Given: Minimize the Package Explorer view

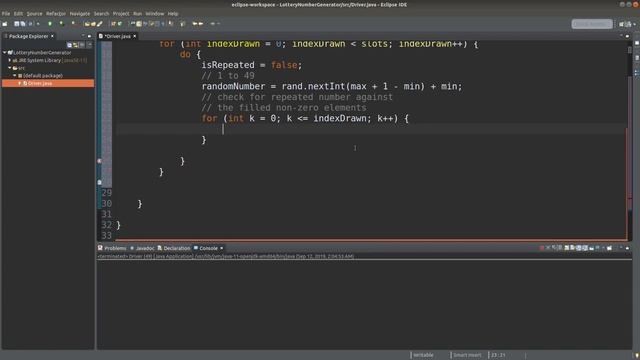Looking at the screenshot, I should [x=83, y=36].
